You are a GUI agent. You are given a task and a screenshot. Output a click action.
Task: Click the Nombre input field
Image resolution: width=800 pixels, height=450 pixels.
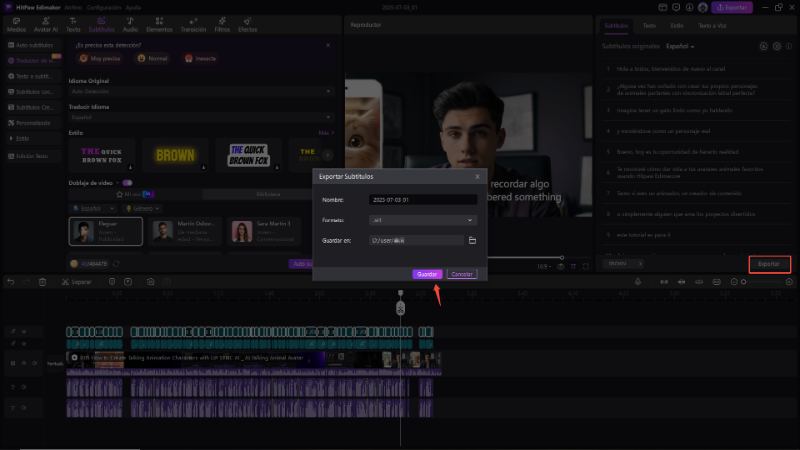tap(422, 200)
